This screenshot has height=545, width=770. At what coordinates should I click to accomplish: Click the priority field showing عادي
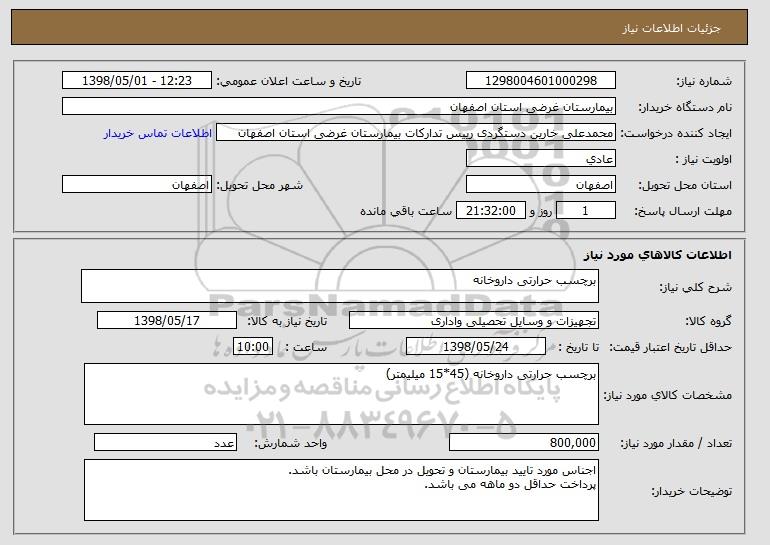(x=541, y=159)
